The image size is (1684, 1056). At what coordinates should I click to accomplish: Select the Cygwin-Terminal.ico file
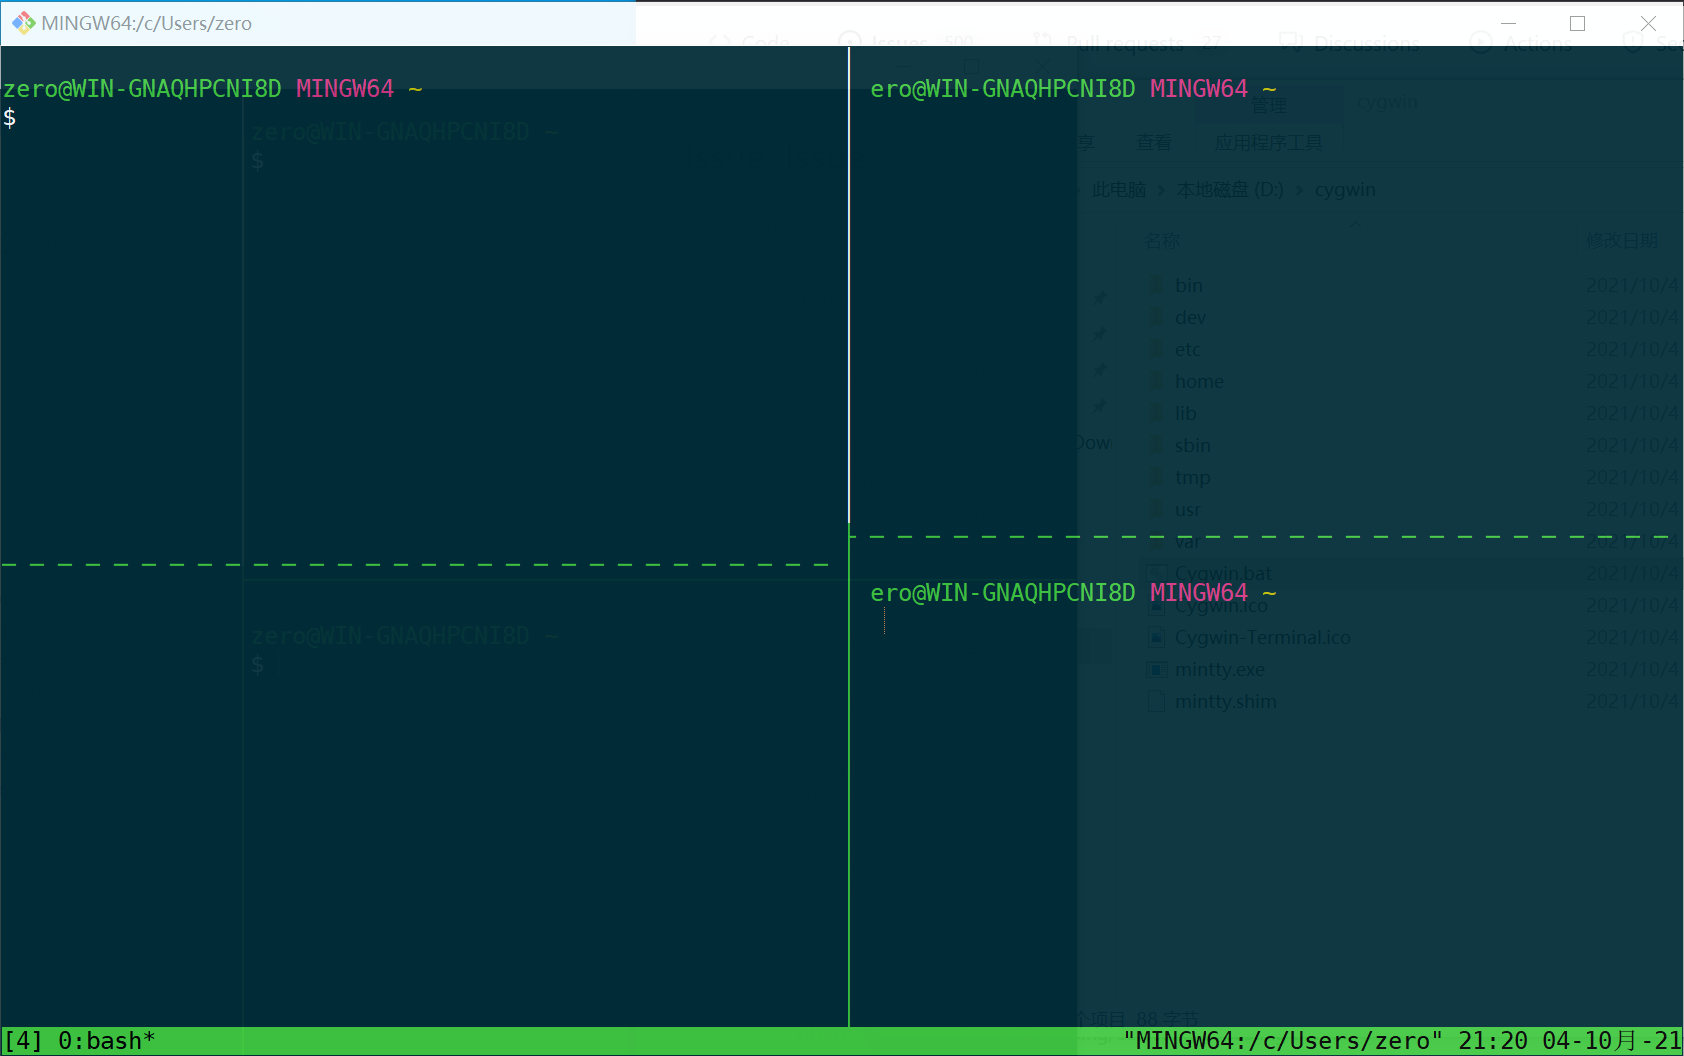point(1156,637)
